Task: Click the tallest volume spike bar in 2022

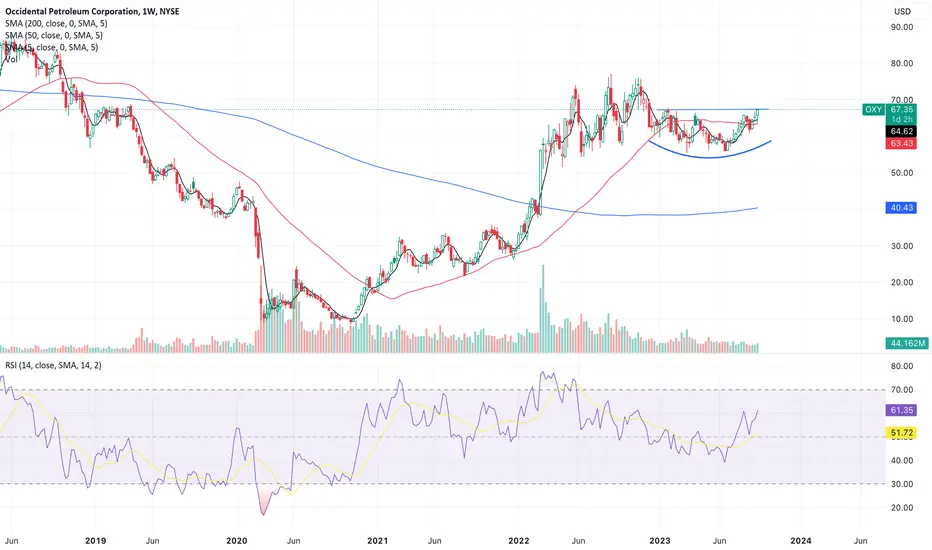Action: (543, 309)
